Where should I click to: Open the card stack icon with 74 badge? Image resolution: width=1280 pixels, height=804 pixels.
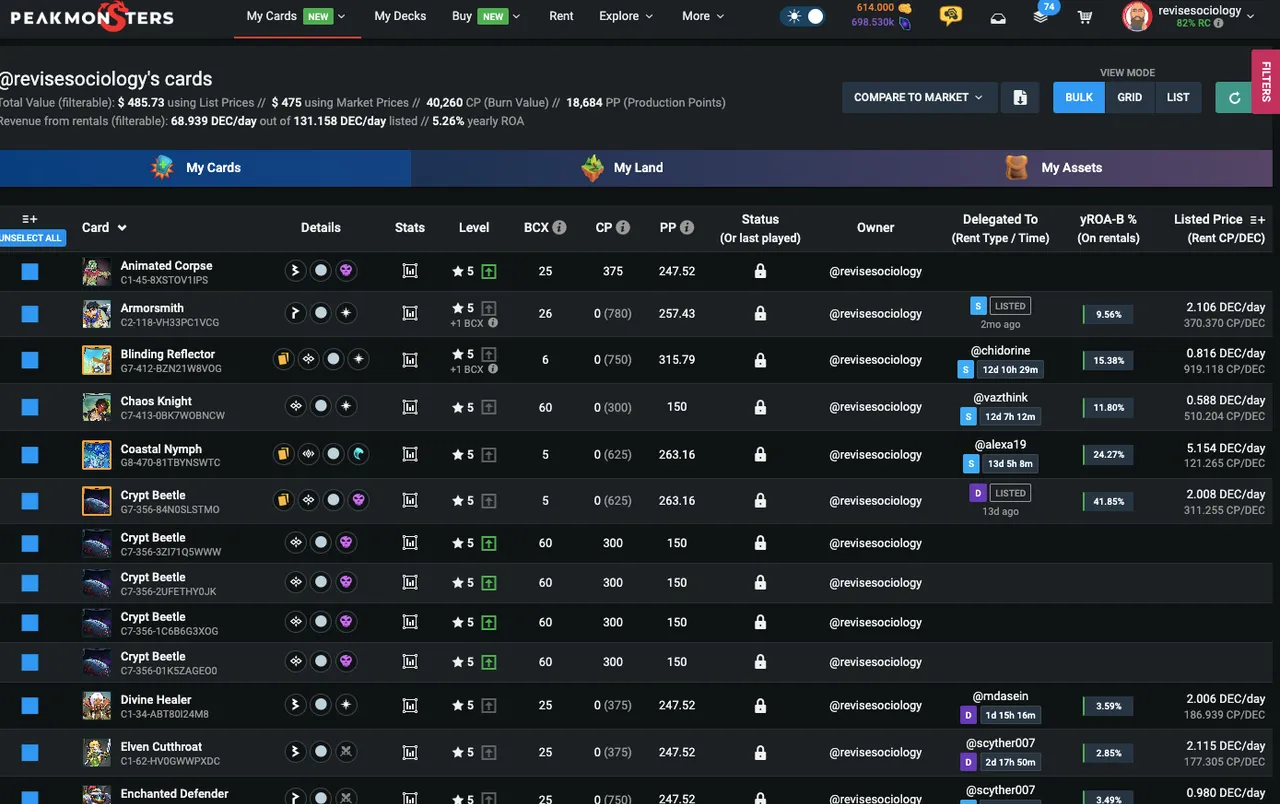pyautogui.click(x=1042, y=16)
